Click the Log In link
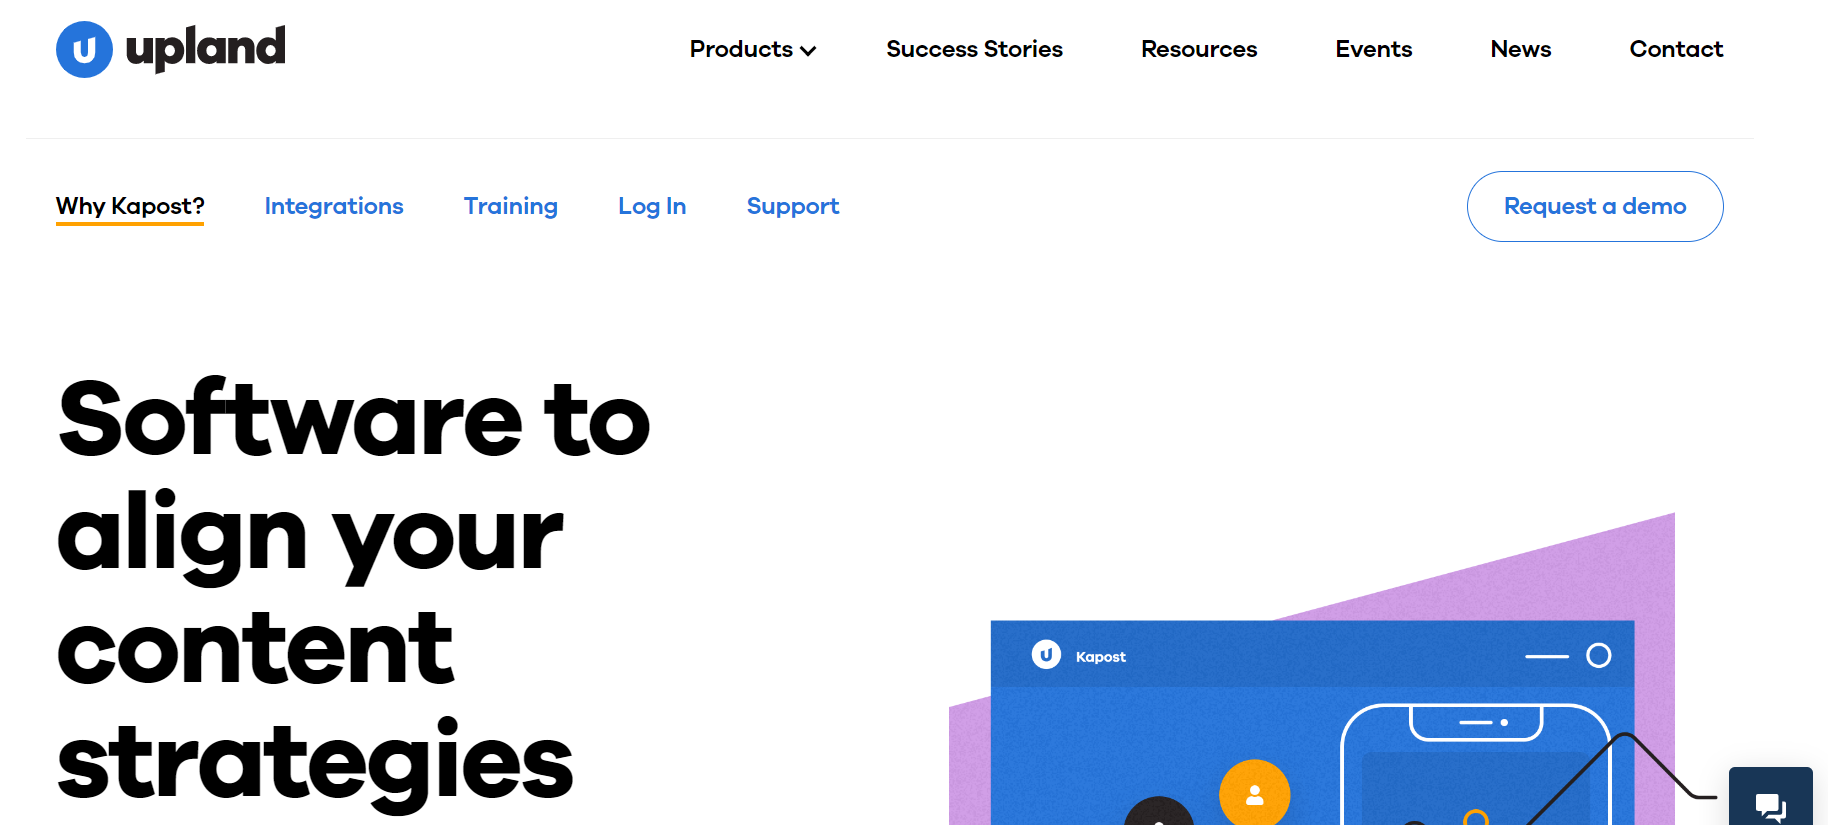This screenshot has width=1828, height=825. [652, 206]
